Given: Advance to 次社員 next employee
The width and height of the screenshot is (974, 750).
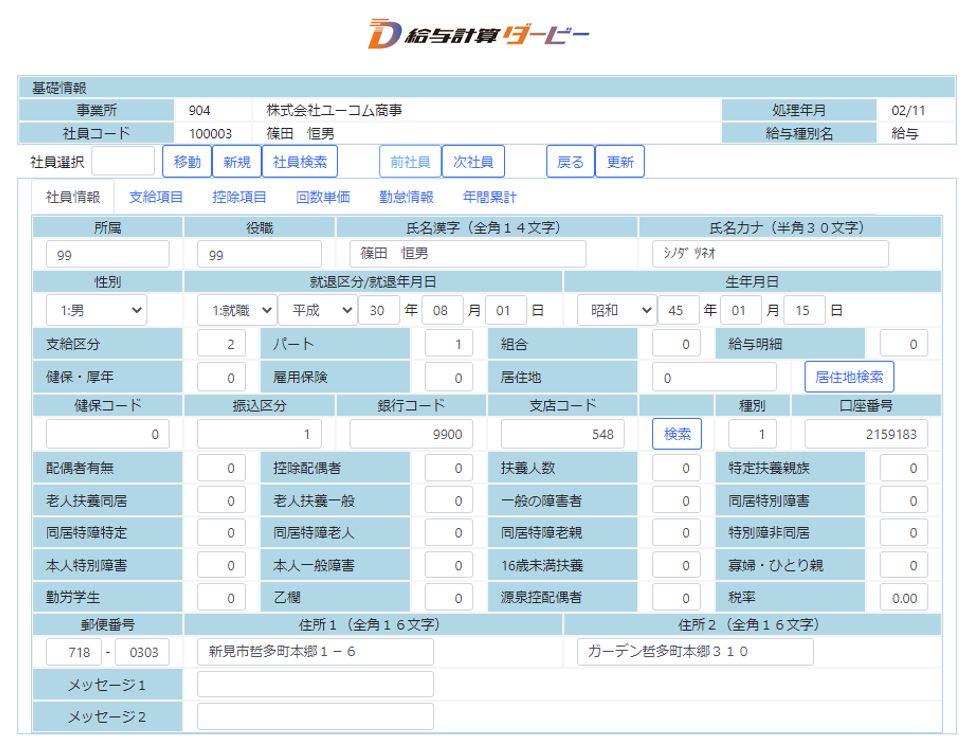Looking at the screenshot, I should 473,161.
